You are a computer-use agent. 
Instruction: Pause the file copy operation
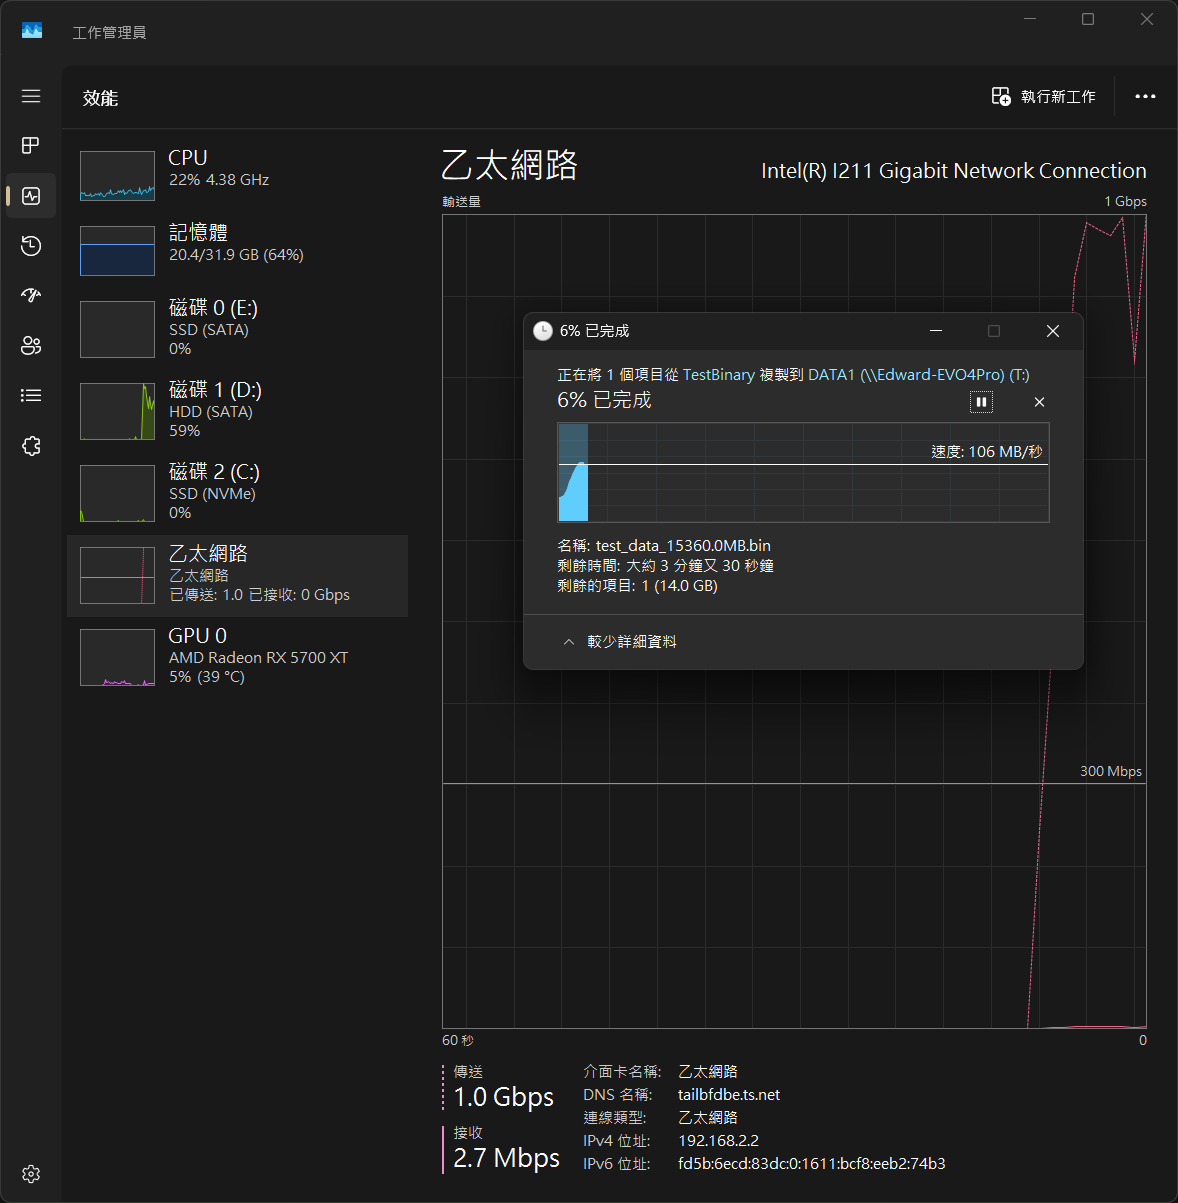coord(981,402)
